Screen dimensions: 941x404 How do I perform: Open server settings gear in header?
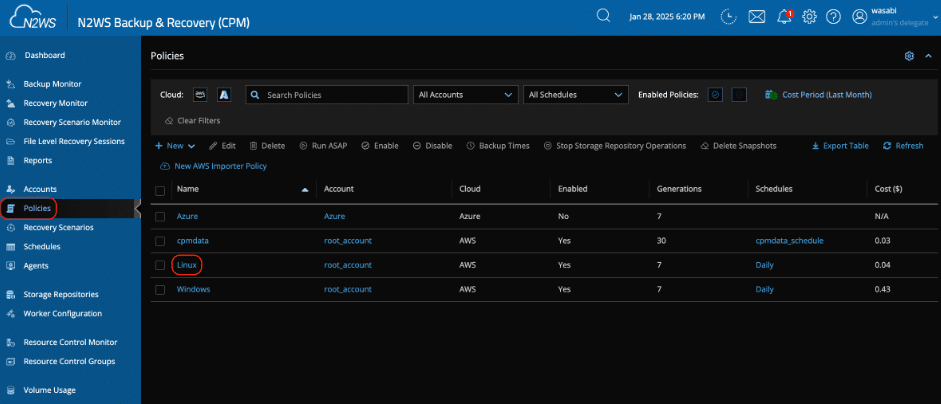pos(809,17)
